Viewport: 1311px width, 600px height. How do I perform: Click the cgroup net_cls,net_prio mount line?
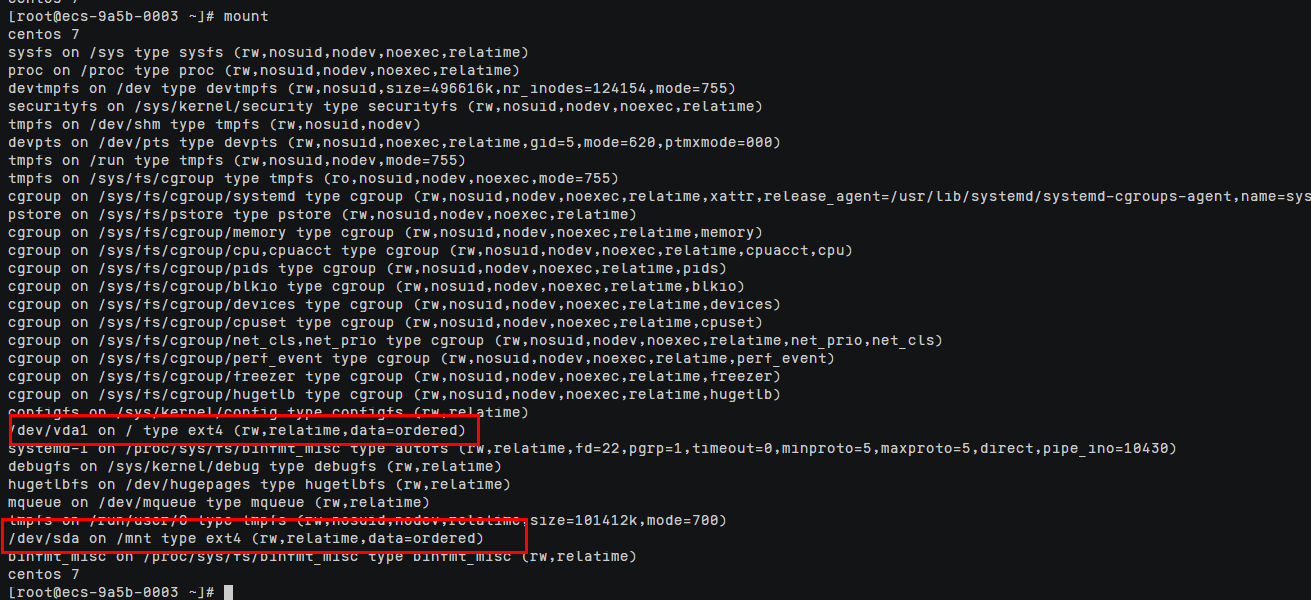[475, 341]
